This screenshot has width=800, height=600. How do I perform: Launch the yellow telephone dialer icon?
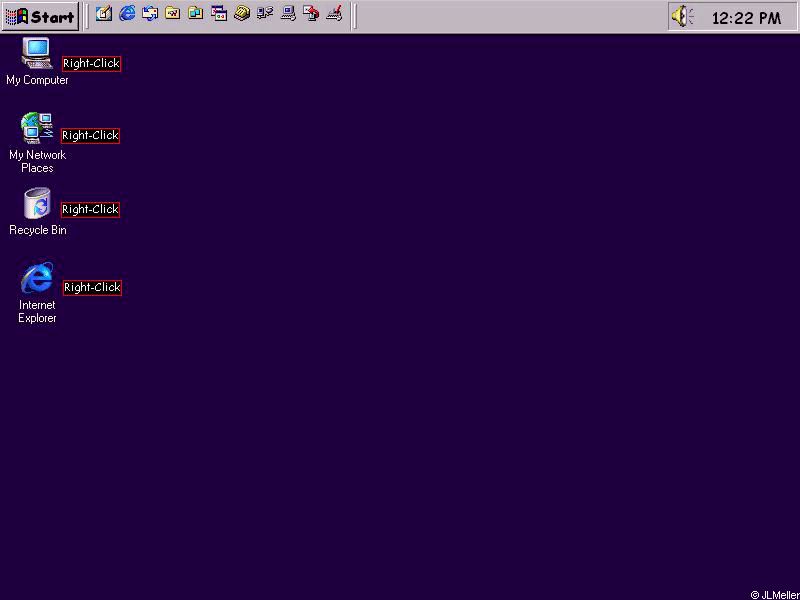point(242,14)
